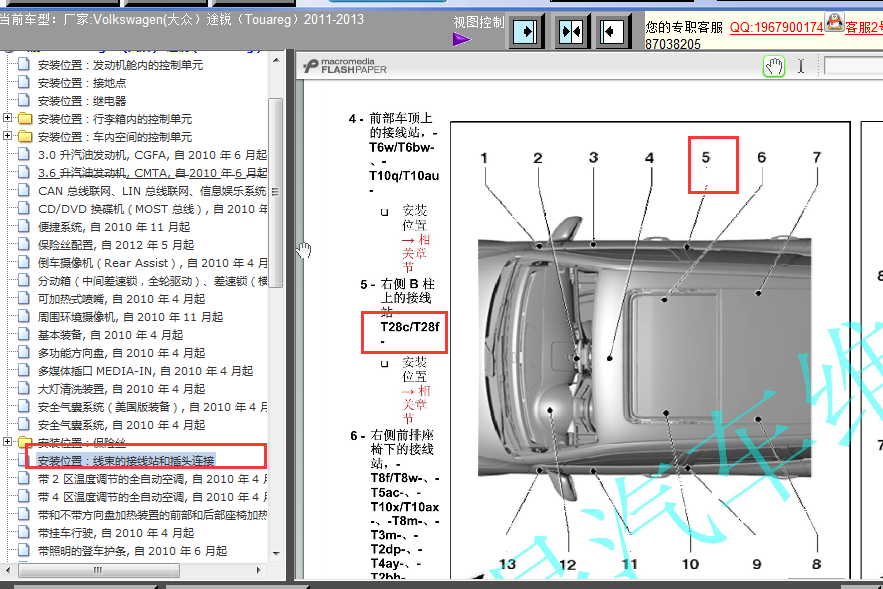The width and height of the screenshot is (883, 589).
Task: Click tree horizontal scroll-right arrow
Action: pos(258,570)
